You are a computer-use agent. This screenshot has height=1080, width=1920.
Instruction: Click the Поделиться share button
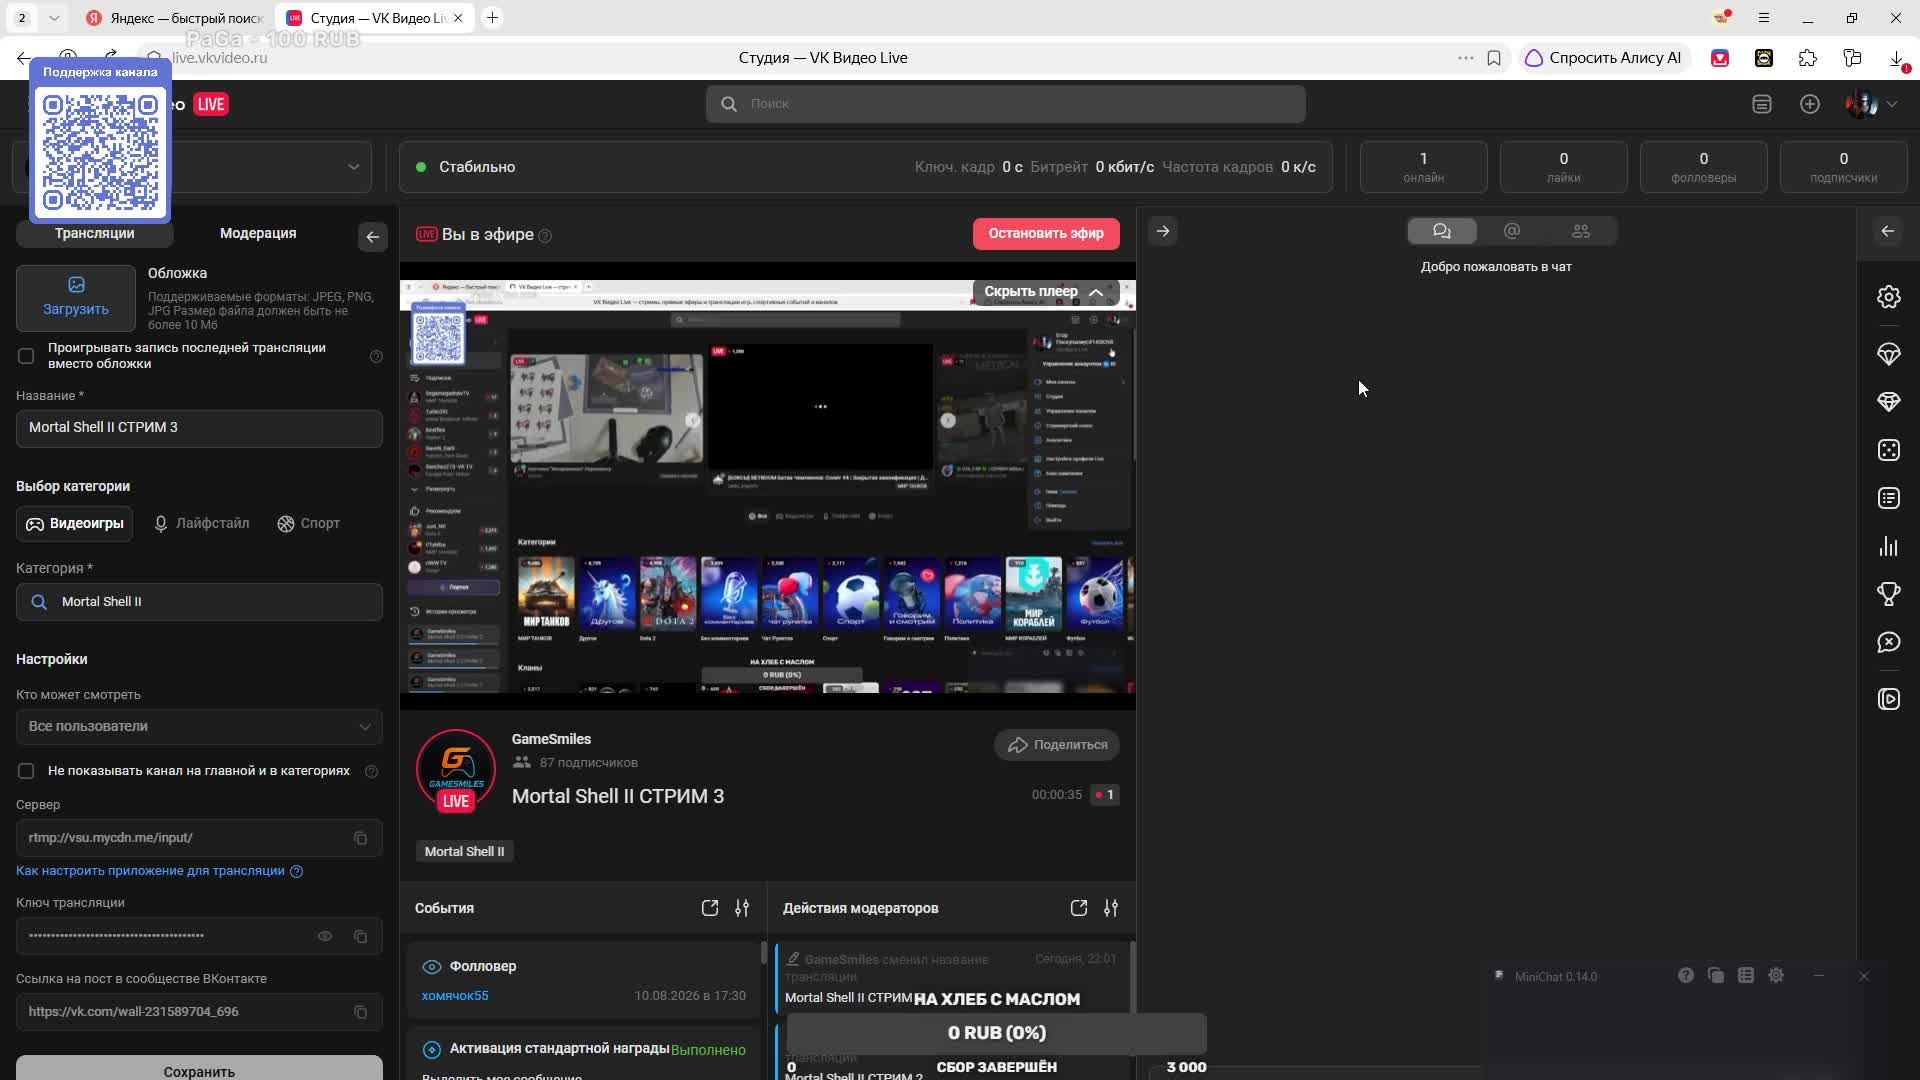pos(1057,745)
